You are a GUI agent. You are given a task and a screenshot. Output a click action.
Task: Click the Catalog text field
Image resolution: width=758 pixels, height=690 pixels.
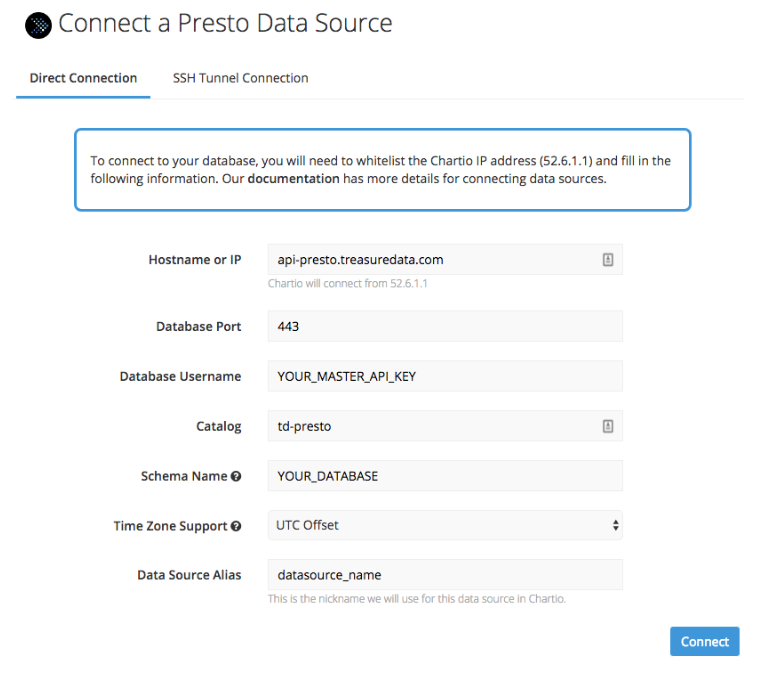point(435,426)
